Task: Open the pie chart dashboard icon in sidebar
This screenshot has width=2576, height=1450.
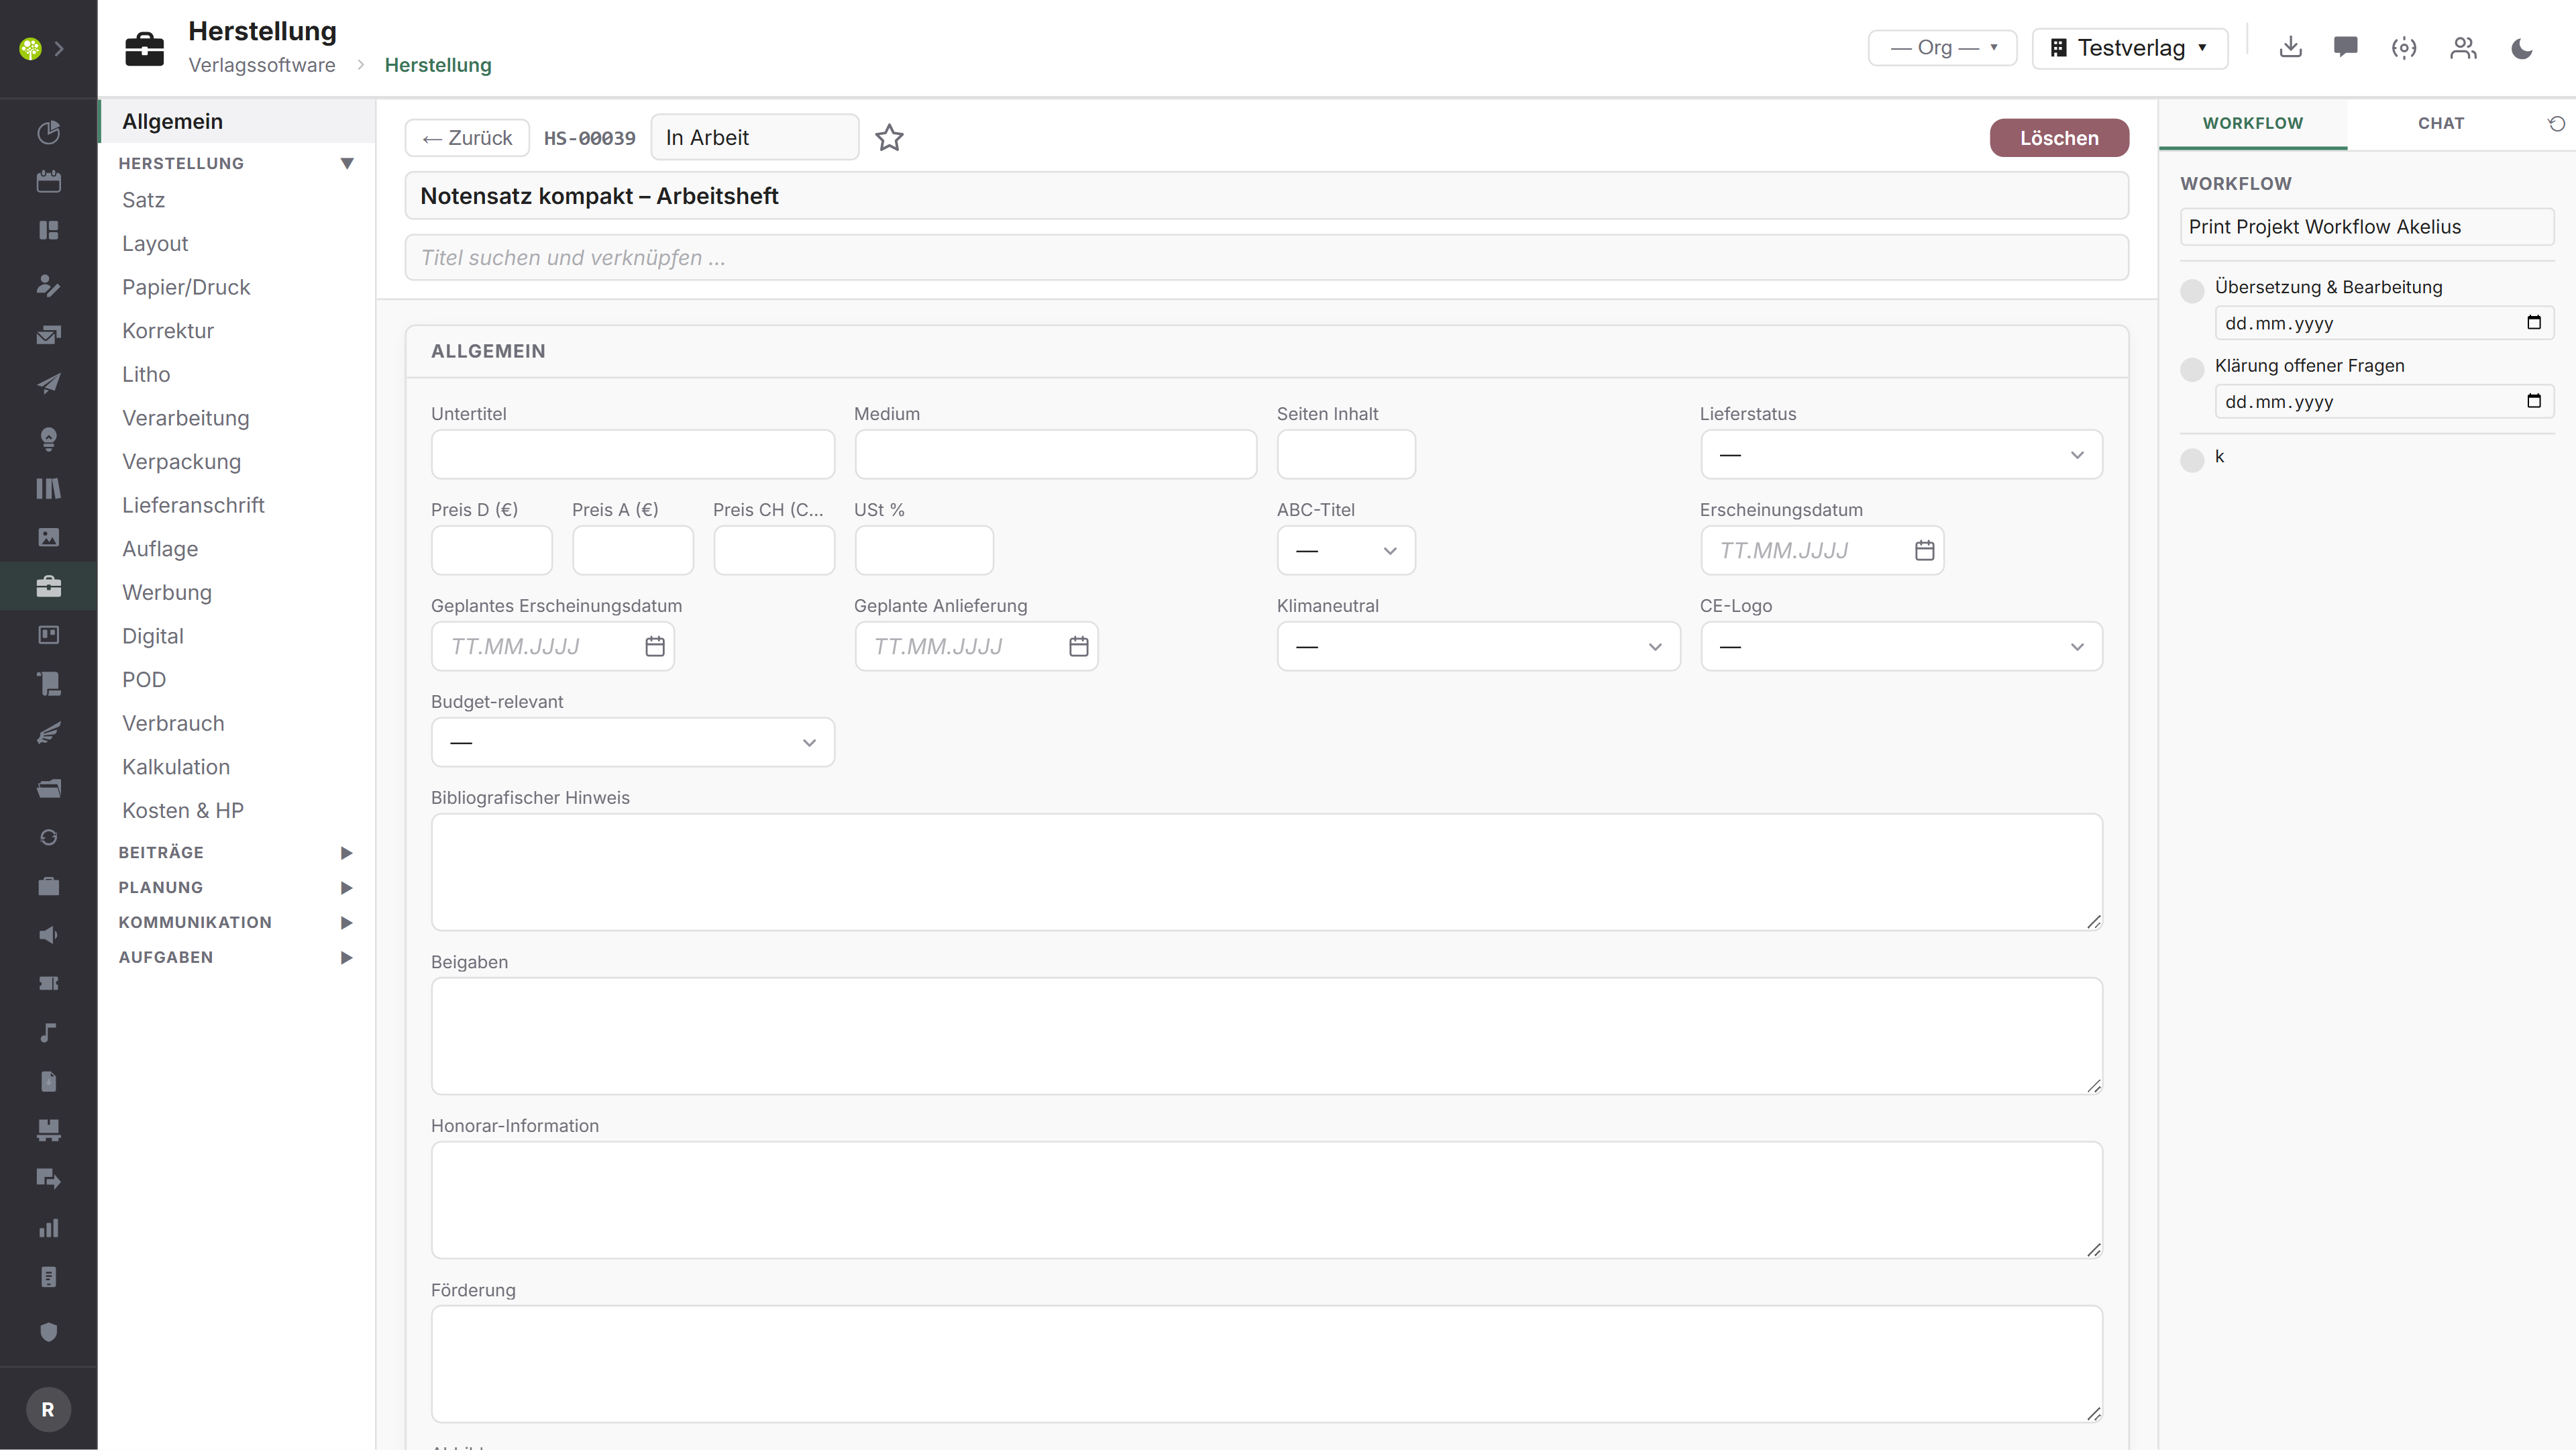Action: [x=48, y=132]
